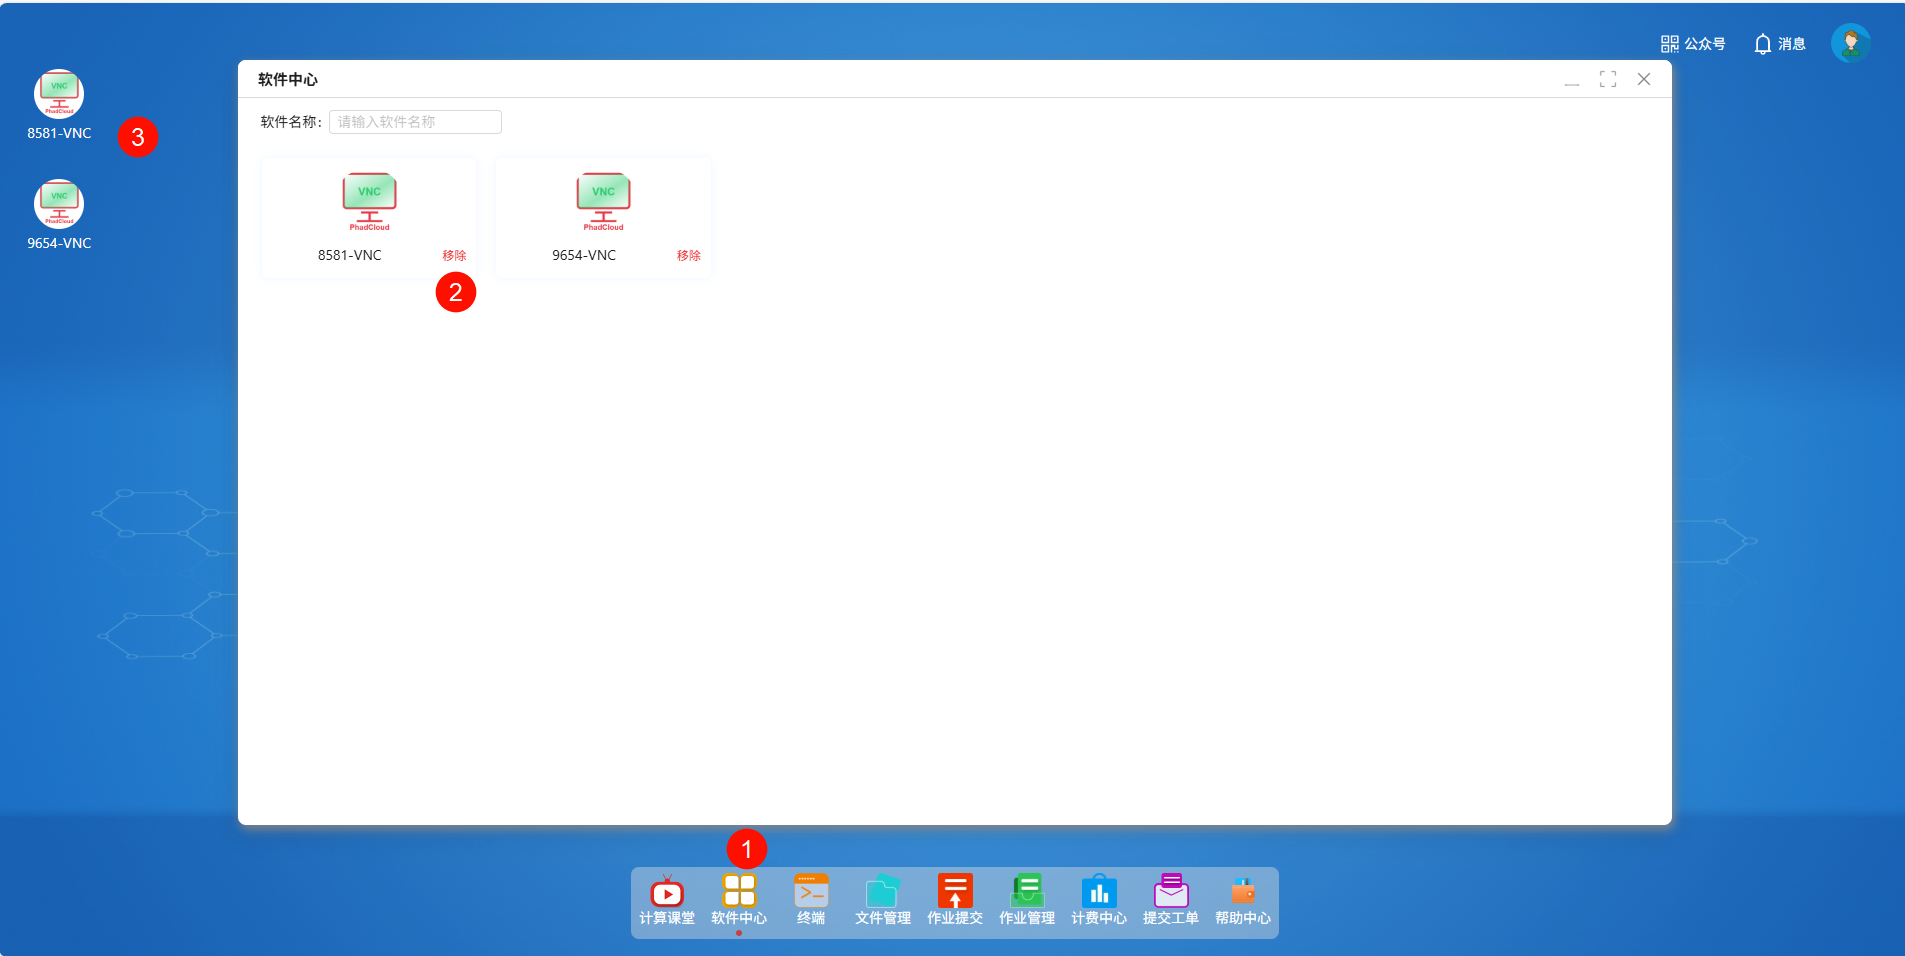
Task: Open the 消息 notifications bell
Action: (1779, 44)
